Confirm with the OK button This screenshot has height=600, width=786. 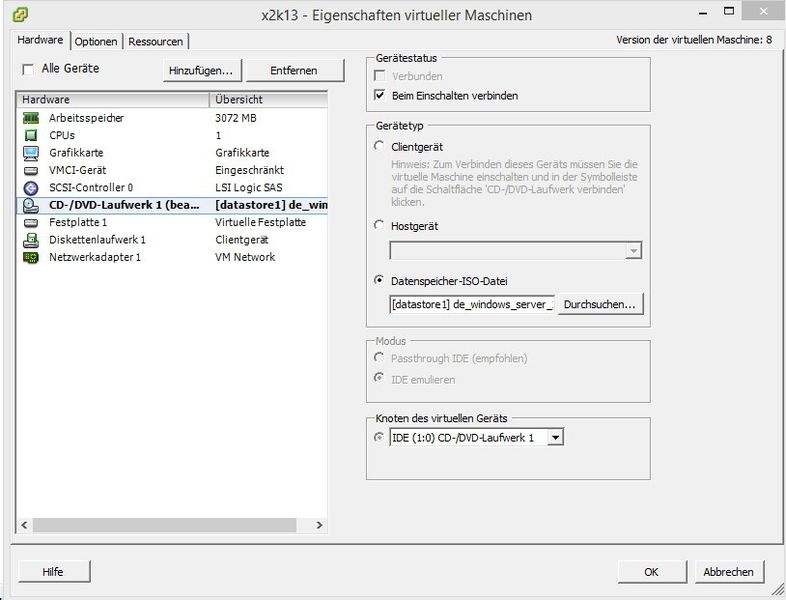click(651, 572)
